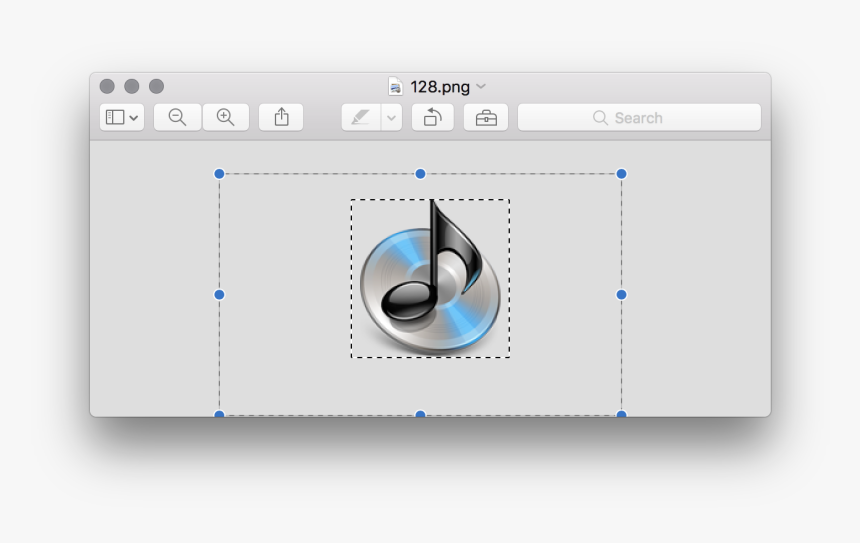The image size is (860, 543).
Task: Click into the Search field
Action: point(640,117)
